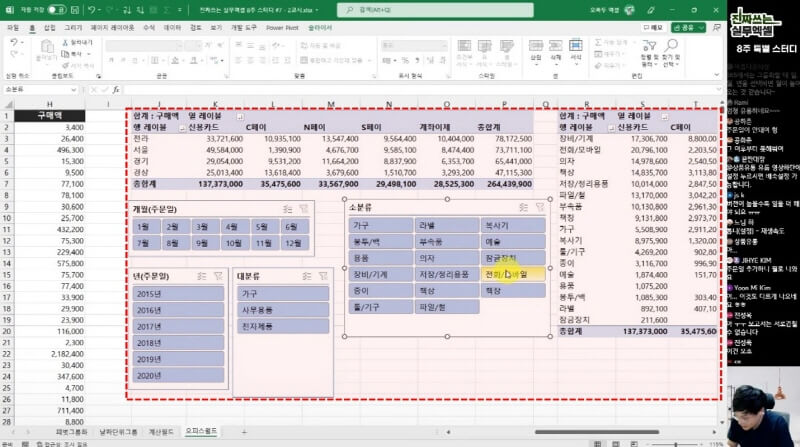Viewport: 800px width, 447px height.
Task: Select highlighted 전화/모바일 item in 소분류 slicer
Action: point(513,275)
